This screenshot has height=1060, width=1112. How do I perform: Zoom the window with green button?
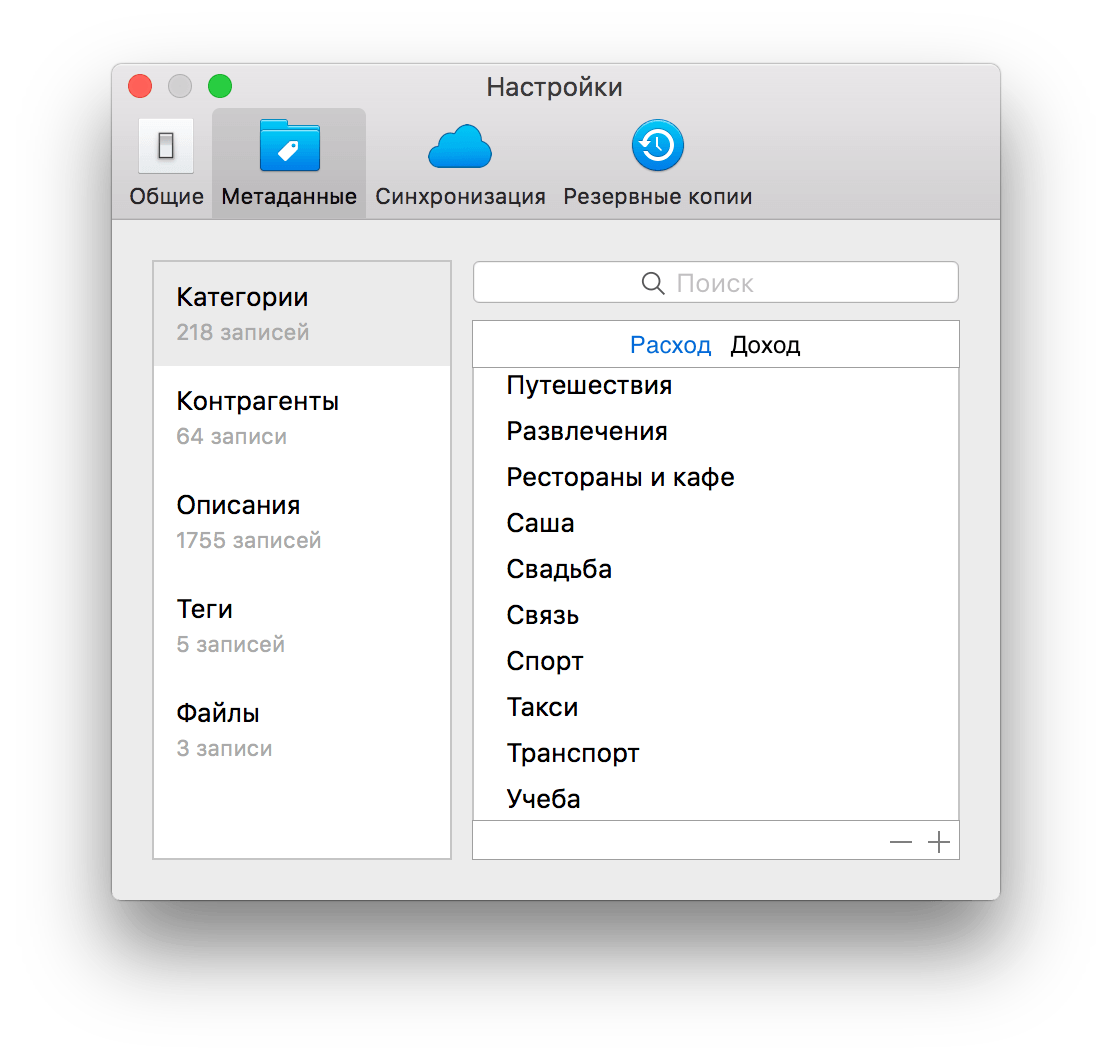point(220,87)
